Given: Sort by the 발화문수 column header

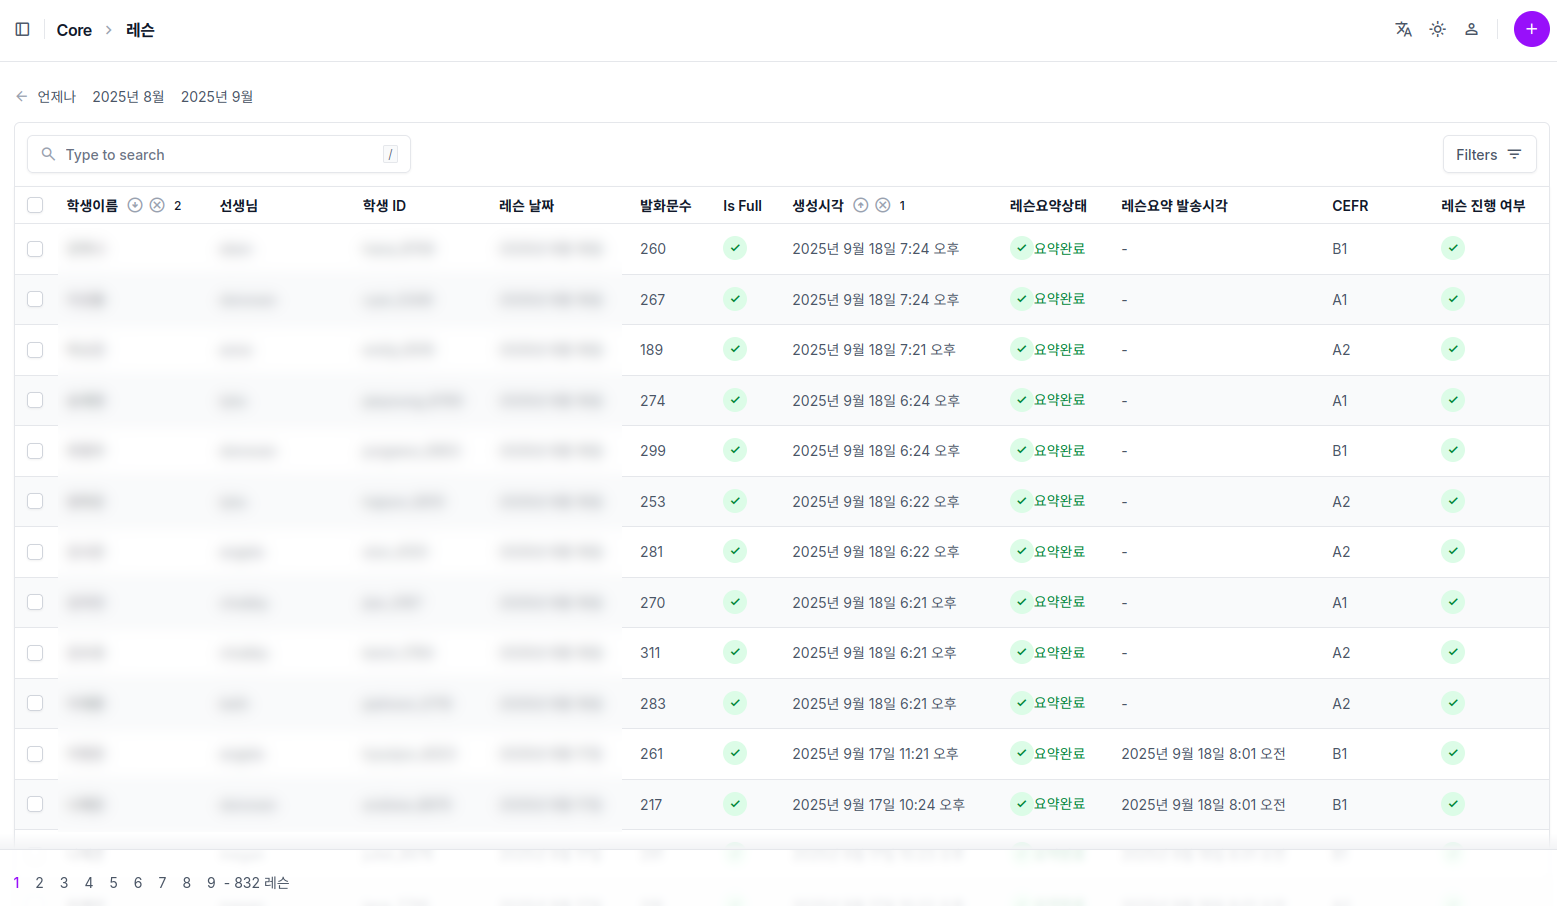Looking at the screenshot, I should point(665,206).
